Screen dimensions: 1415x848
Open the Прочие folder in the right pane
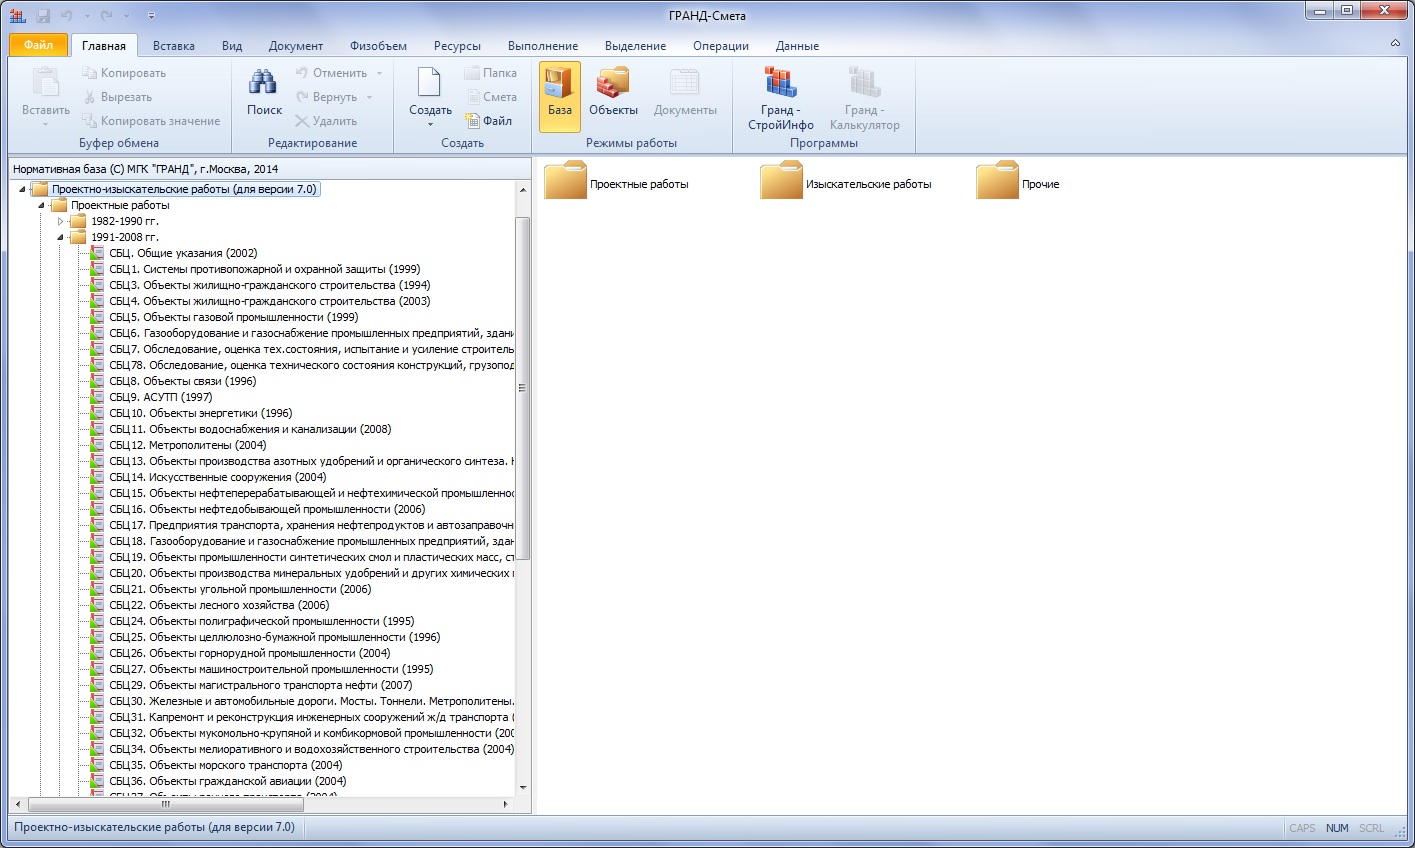(1018, 183)
